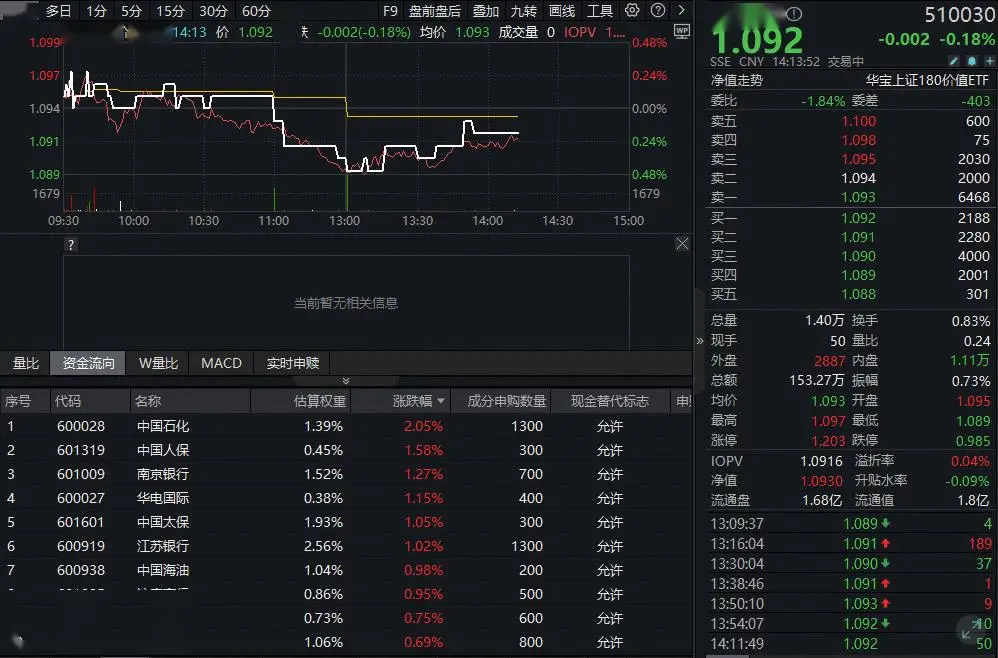
Task: Expand the double-chevron below indicator tabs
Action: click(346, 381)
